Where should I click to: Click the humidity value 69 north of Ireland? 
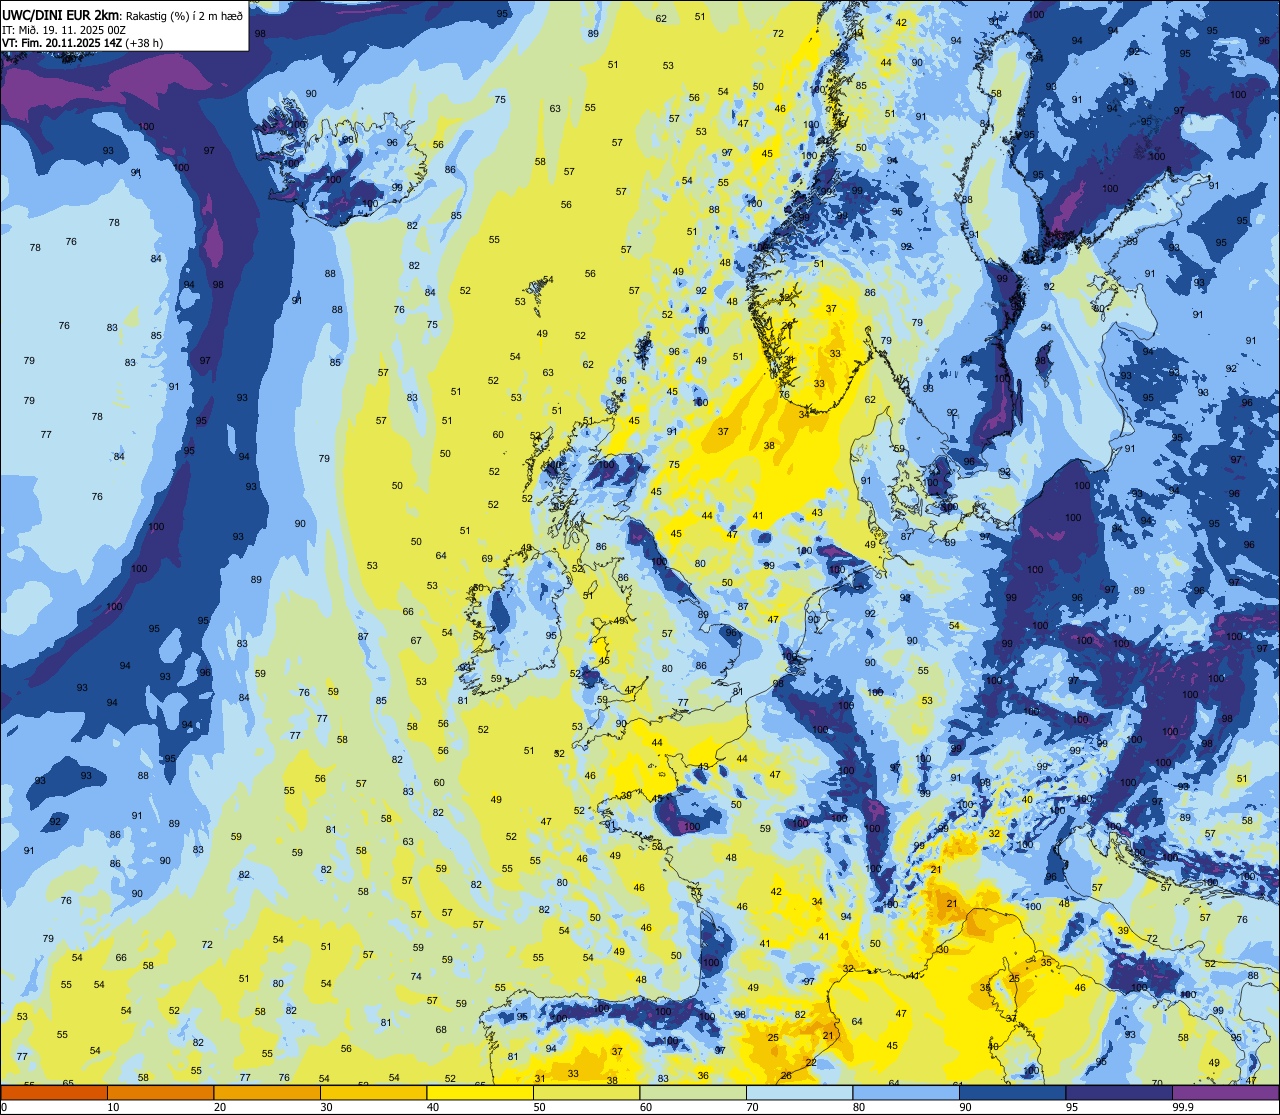tap(487, 559)
